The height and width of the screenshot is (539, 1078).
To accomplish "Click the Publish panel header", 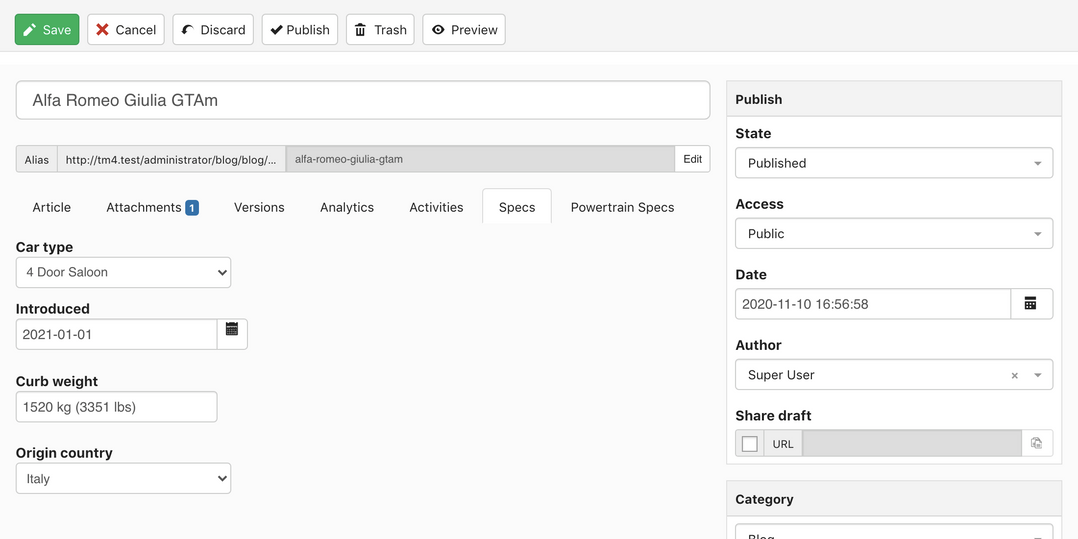I will coord(894,99).
